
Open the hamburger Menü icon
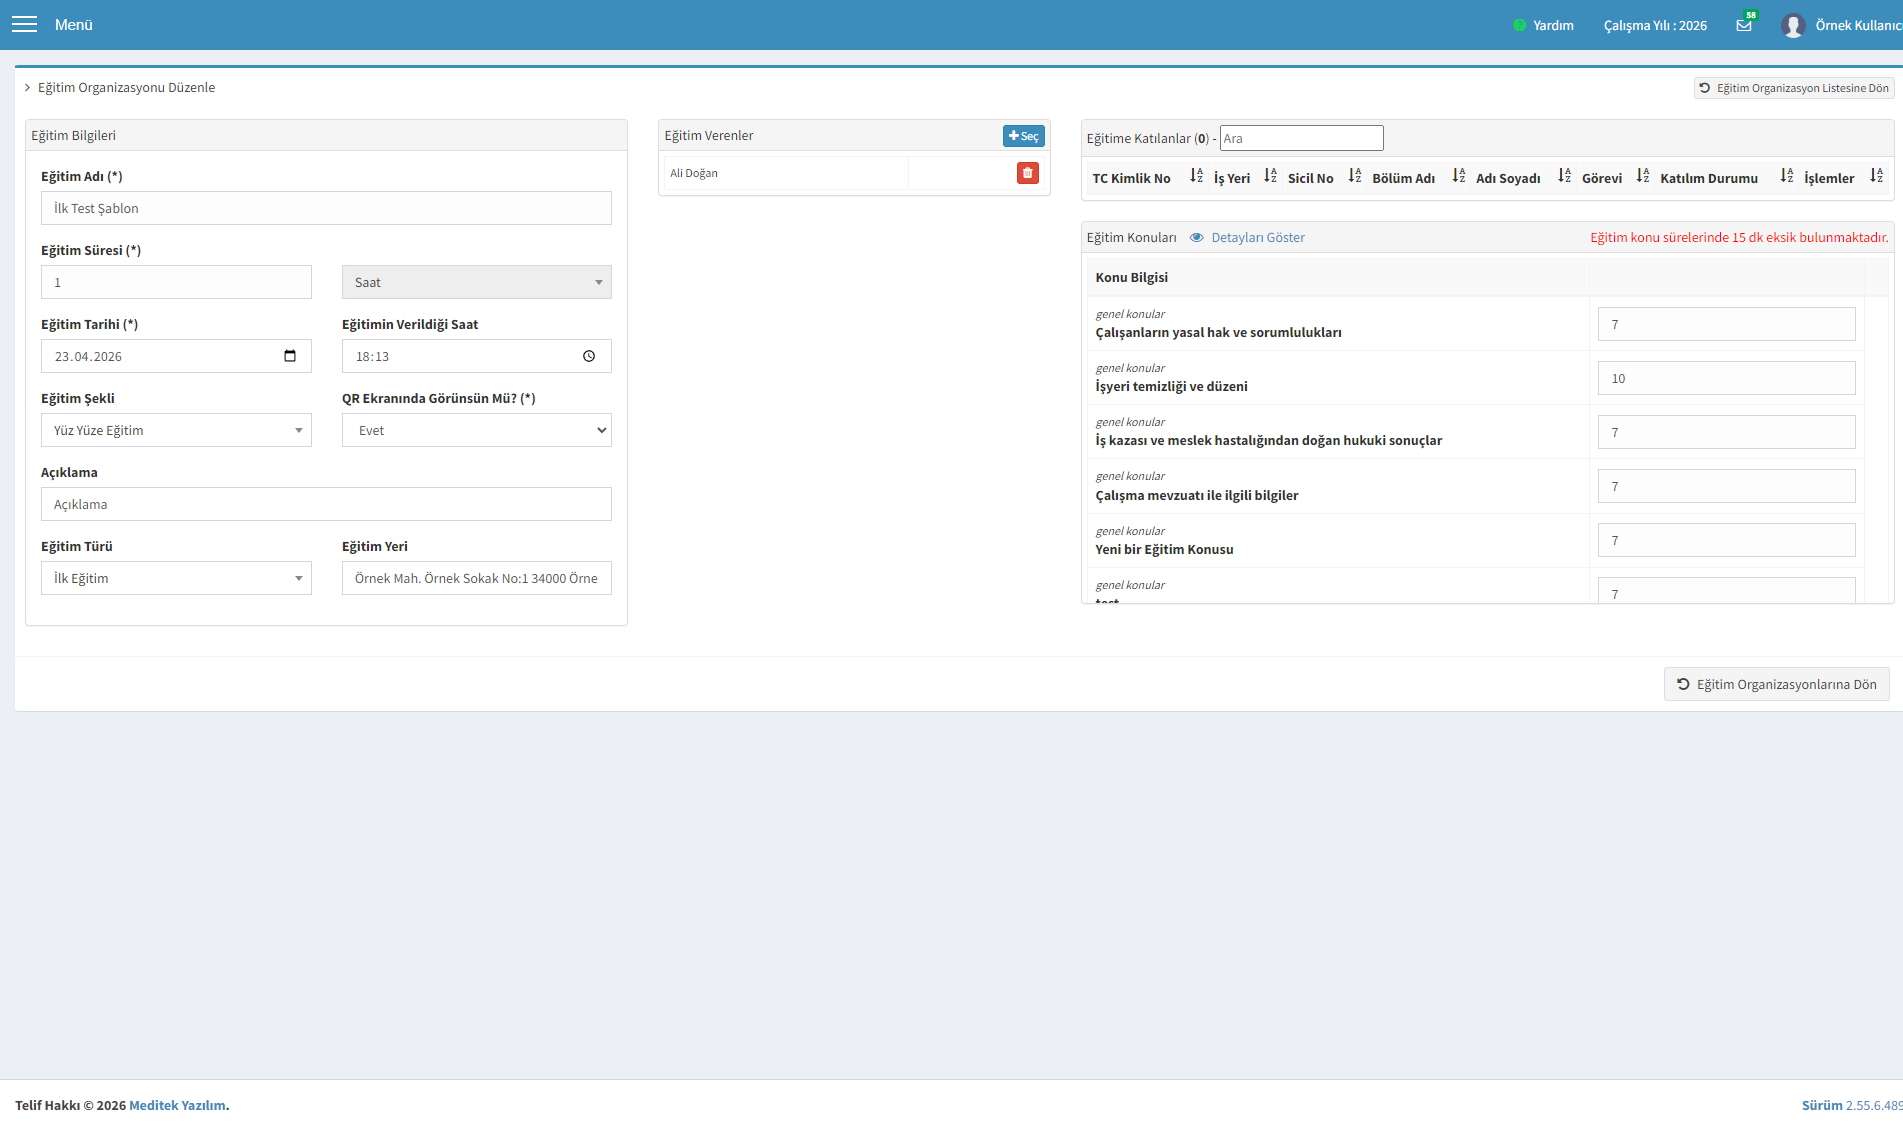tap(24, 24)
